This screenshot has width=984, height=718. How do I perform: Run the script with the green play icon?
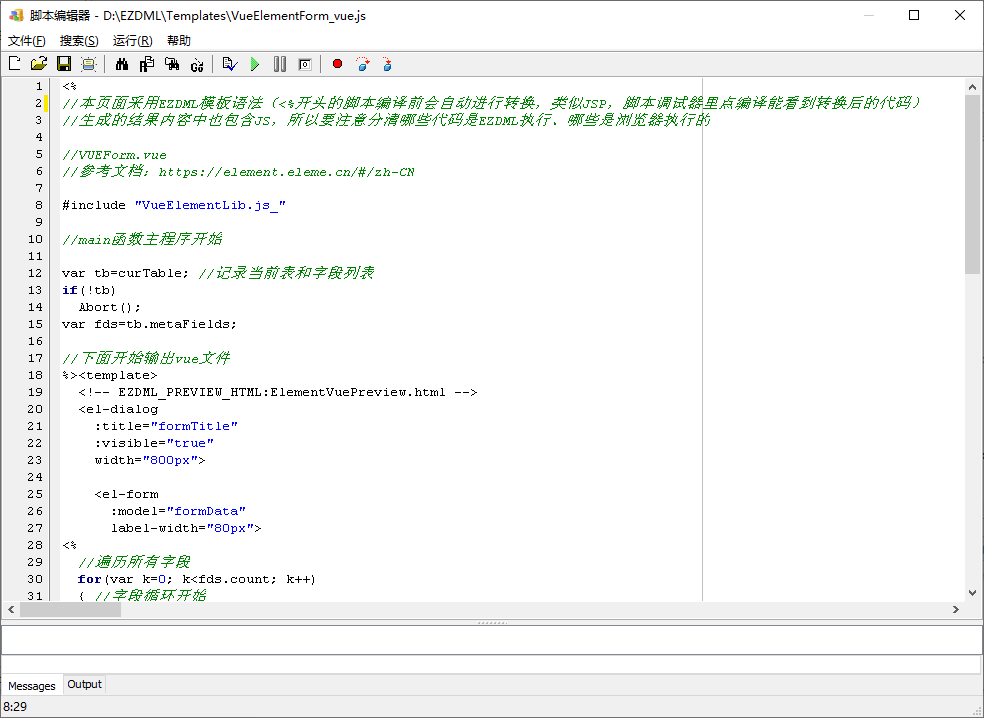(x=255, y=63)
